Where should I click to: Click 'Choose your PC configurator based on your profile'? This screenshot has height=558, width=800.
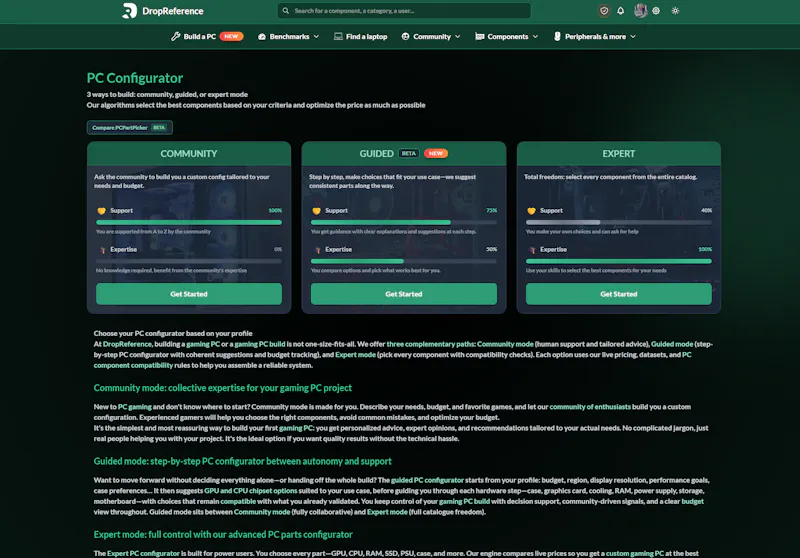click(x=173, y=334)
